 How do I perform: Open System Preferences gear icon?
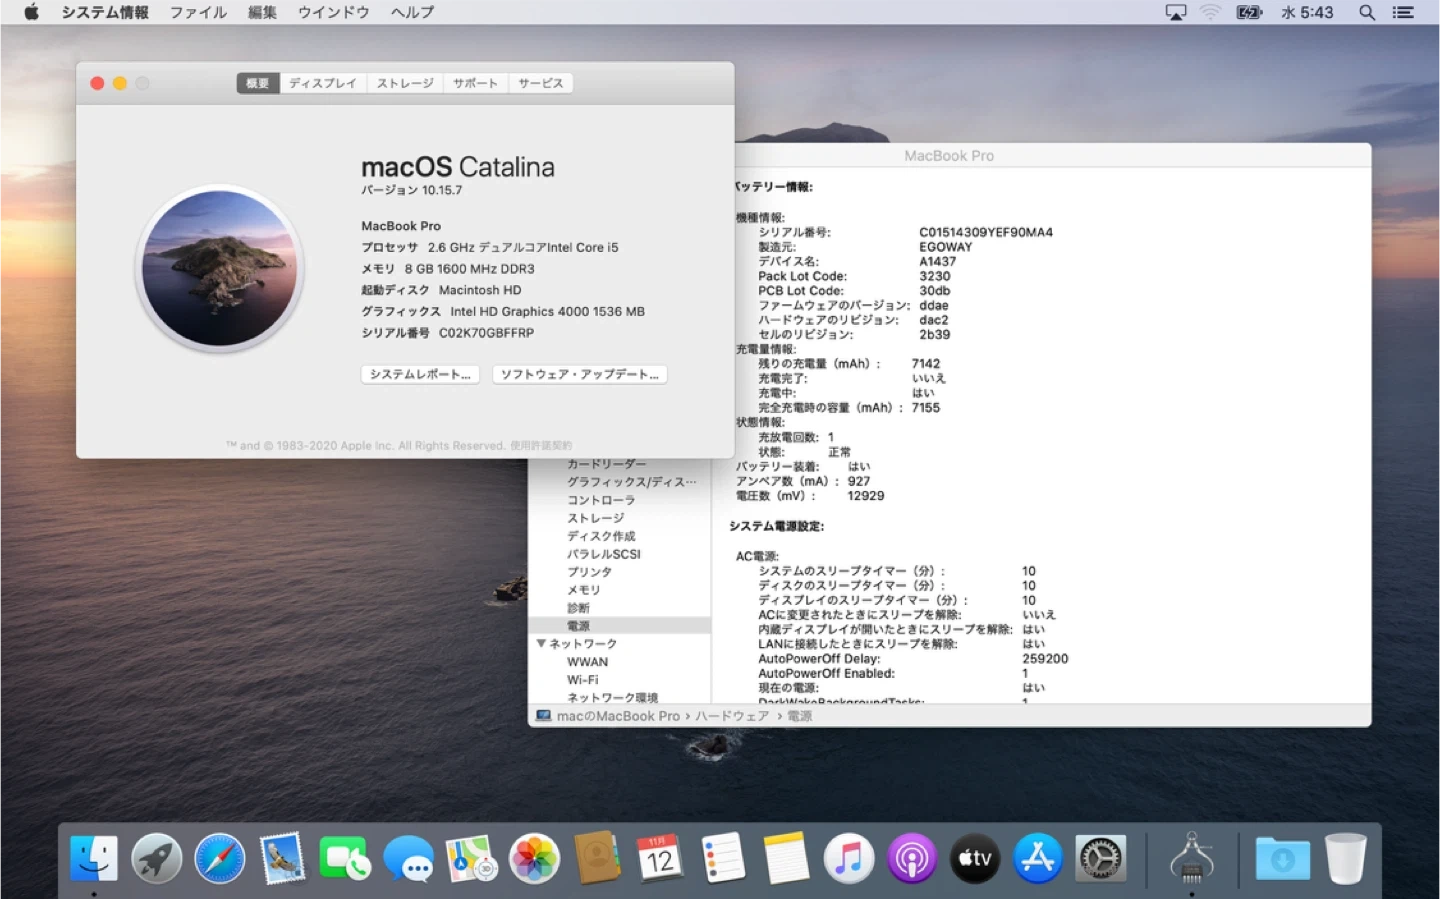coord(1101,859)
